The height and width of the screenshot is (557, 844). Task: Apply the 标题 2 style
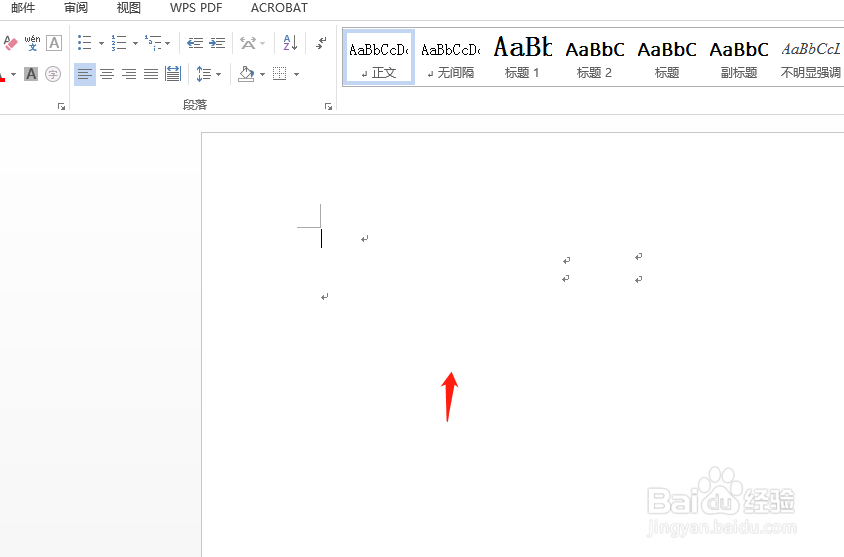click(595, 57)
